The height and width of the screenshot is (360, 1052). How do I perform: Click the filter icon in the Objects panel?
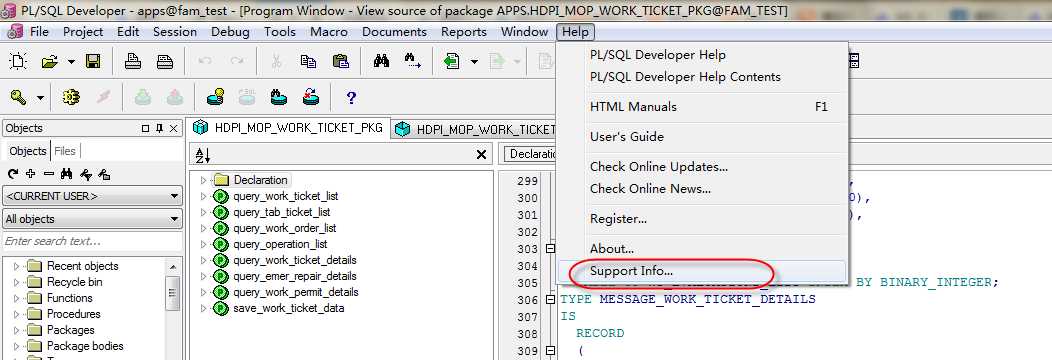85,174
